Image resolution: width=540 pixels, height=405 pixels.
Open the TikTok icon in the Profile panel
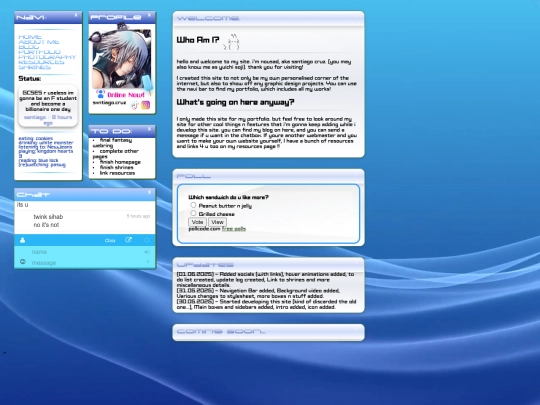coord(134,105)
